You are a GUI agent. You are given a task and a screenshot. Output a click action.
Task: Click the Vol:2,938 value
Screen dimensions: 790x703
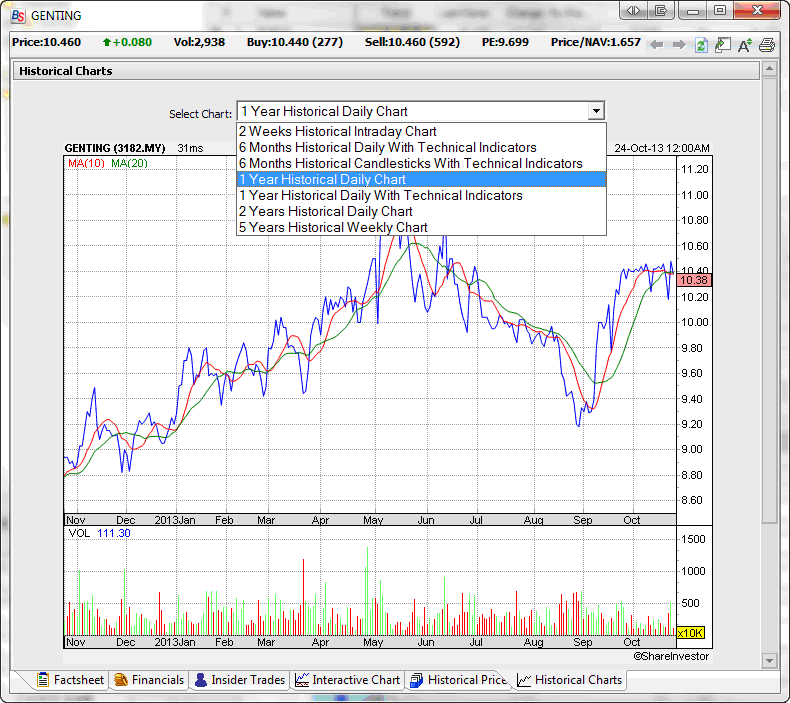point(199,42)
